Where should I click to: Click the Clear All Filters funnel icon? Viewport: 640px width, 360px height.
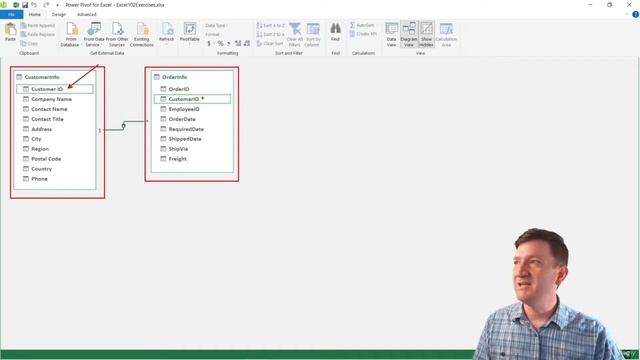pos(295,34)
